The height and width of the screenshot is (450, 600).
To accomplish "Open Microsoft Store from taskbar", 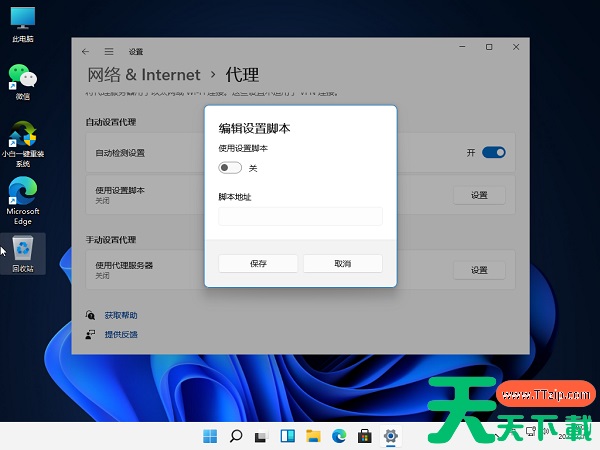I will tap(365, 436).
